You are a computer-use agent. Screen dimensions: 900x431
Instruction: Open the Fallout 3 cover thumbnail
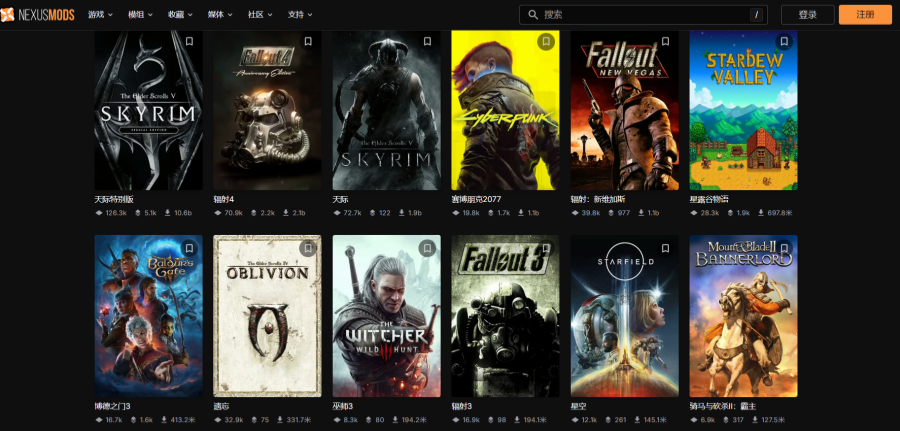(x=505, y=315)
